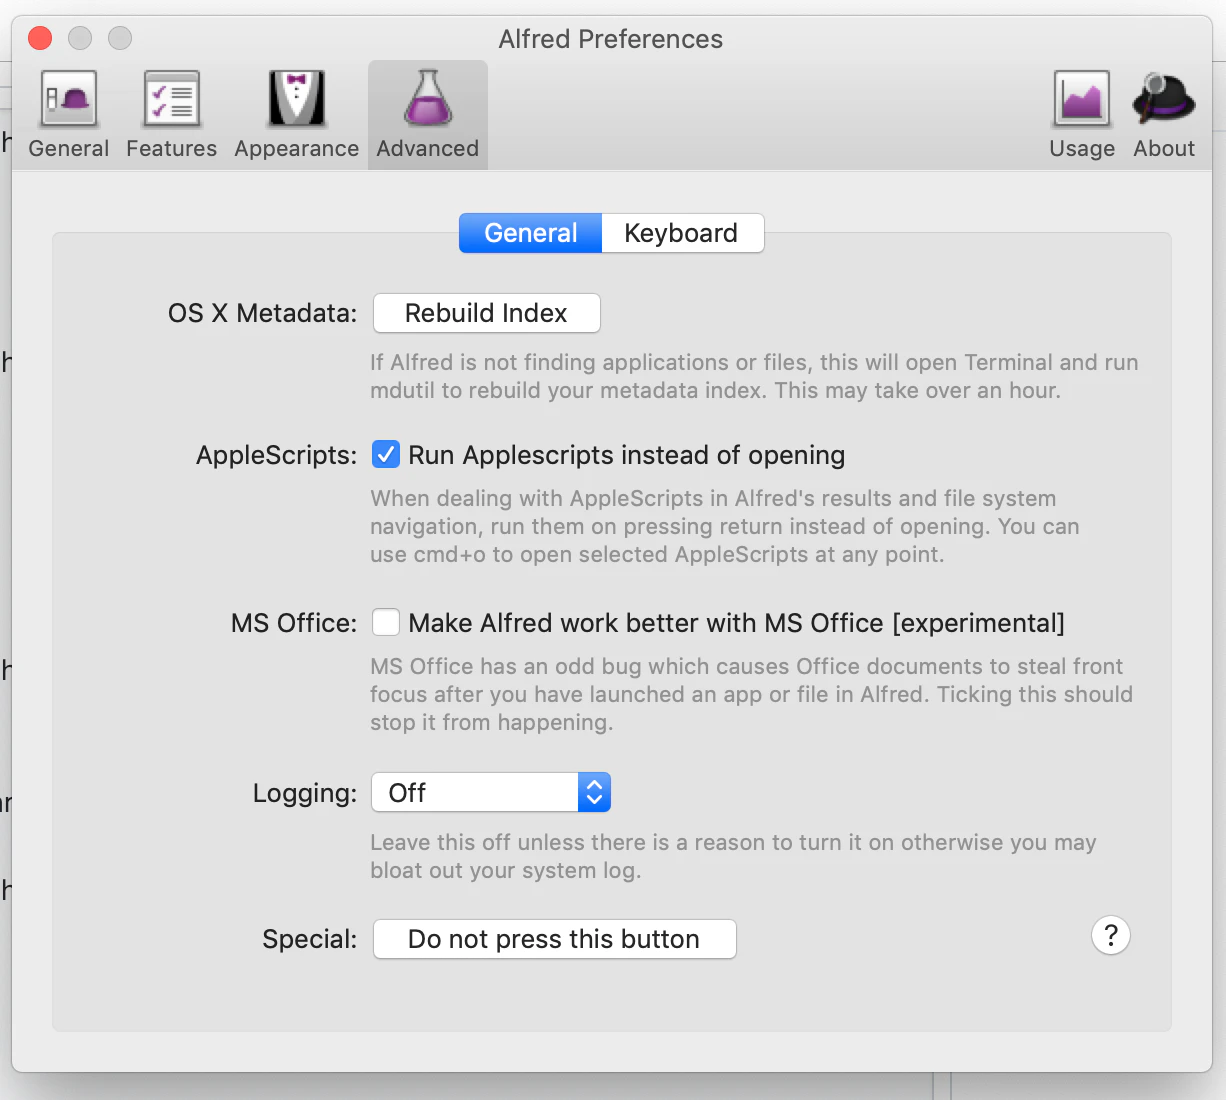
Task: Click the MS Office label text
Action: 294,623
